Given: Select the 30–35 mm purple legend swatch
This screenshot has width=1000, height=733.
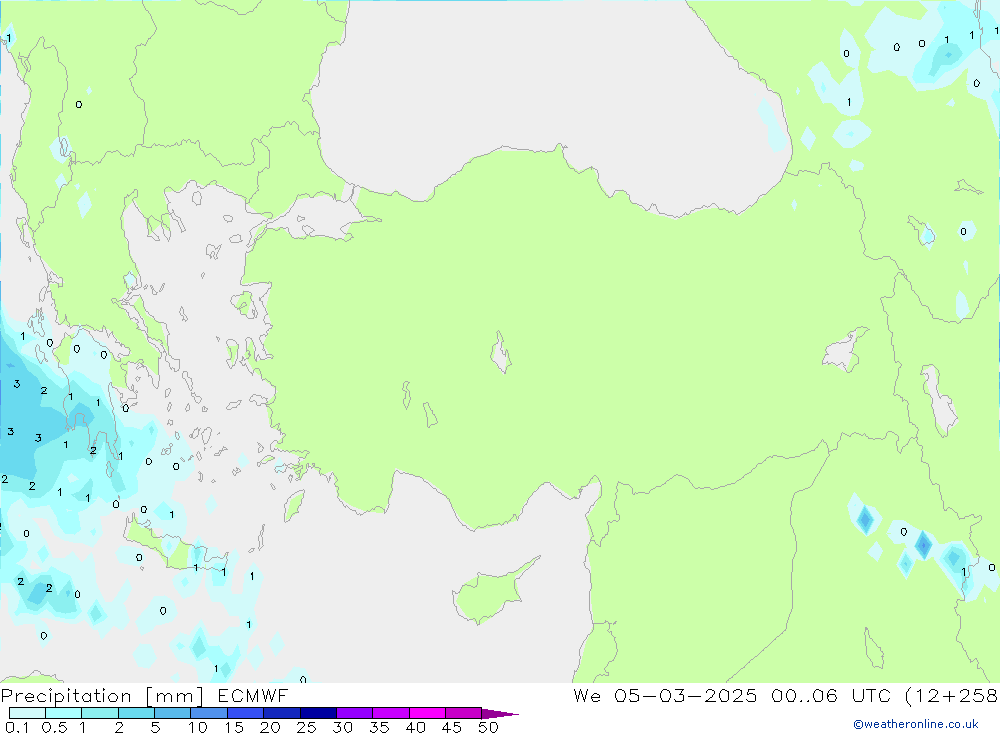Looking at the screenshot, I should [354, 713].
